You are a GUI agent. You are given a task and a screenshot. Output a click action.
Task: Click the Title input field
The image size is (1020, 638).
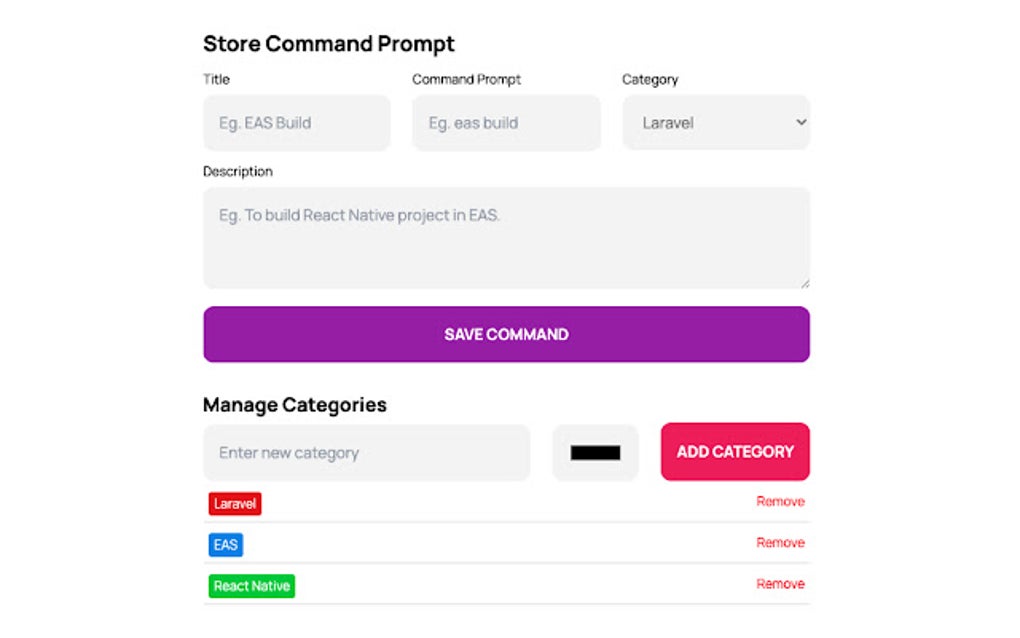click(x=297, y=123)
